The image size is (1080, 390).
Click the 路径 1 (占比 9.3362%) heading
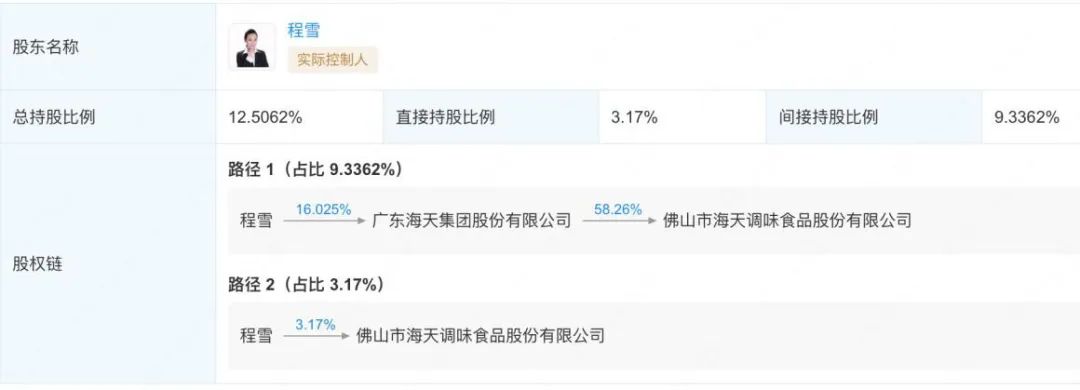pyautogui.click(x=315, y=170)
